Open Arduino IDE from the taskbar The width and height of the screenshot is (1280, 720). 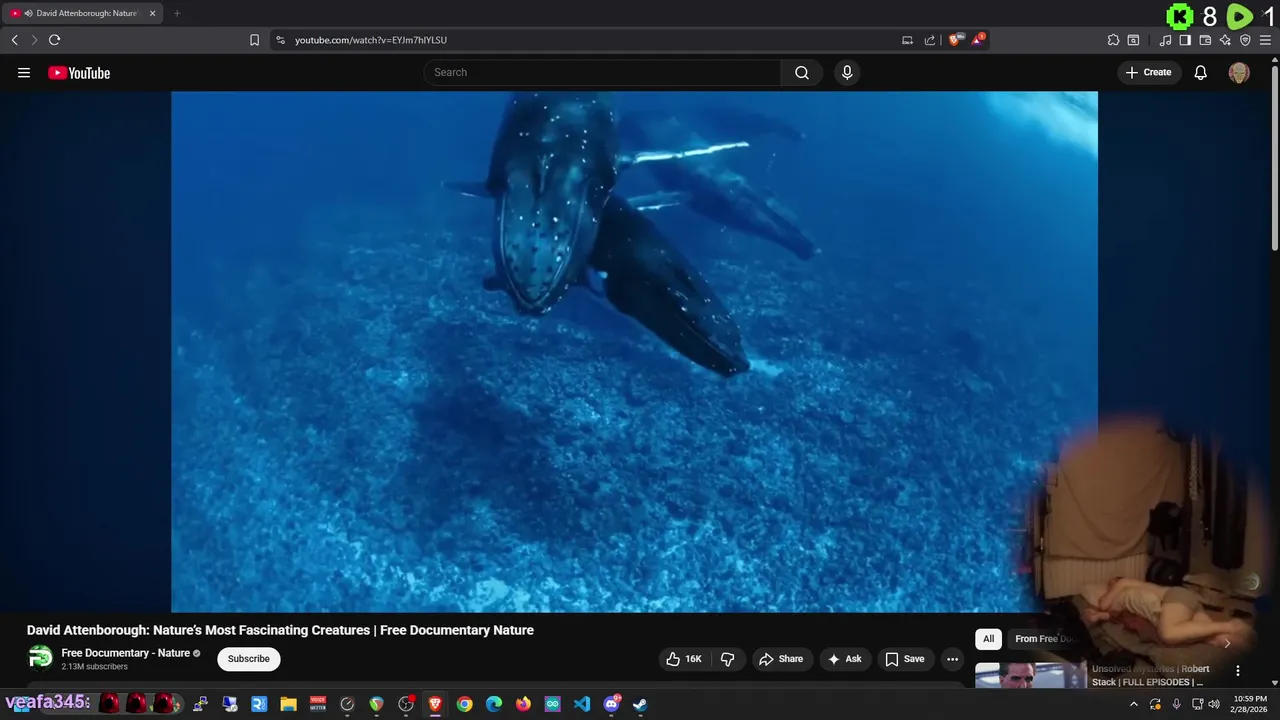552,704
